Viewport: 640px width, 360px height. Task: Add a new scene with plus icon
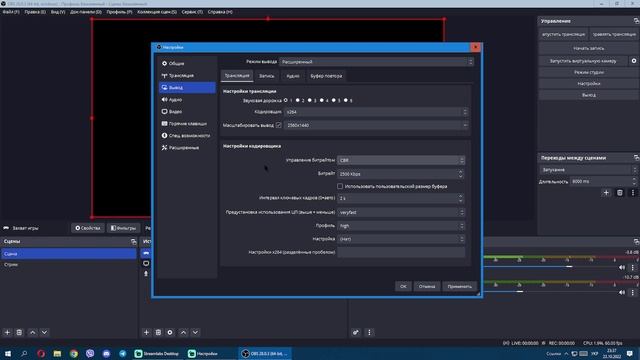click(x=7, y=332)
